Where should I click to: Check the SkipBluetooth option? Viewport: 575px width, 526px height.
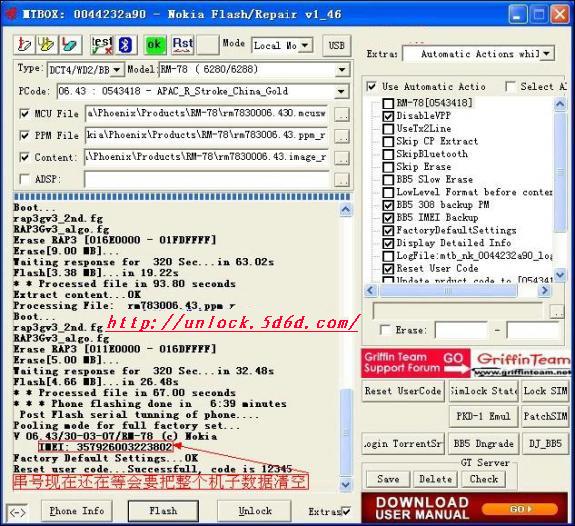[x=388, y=154]
